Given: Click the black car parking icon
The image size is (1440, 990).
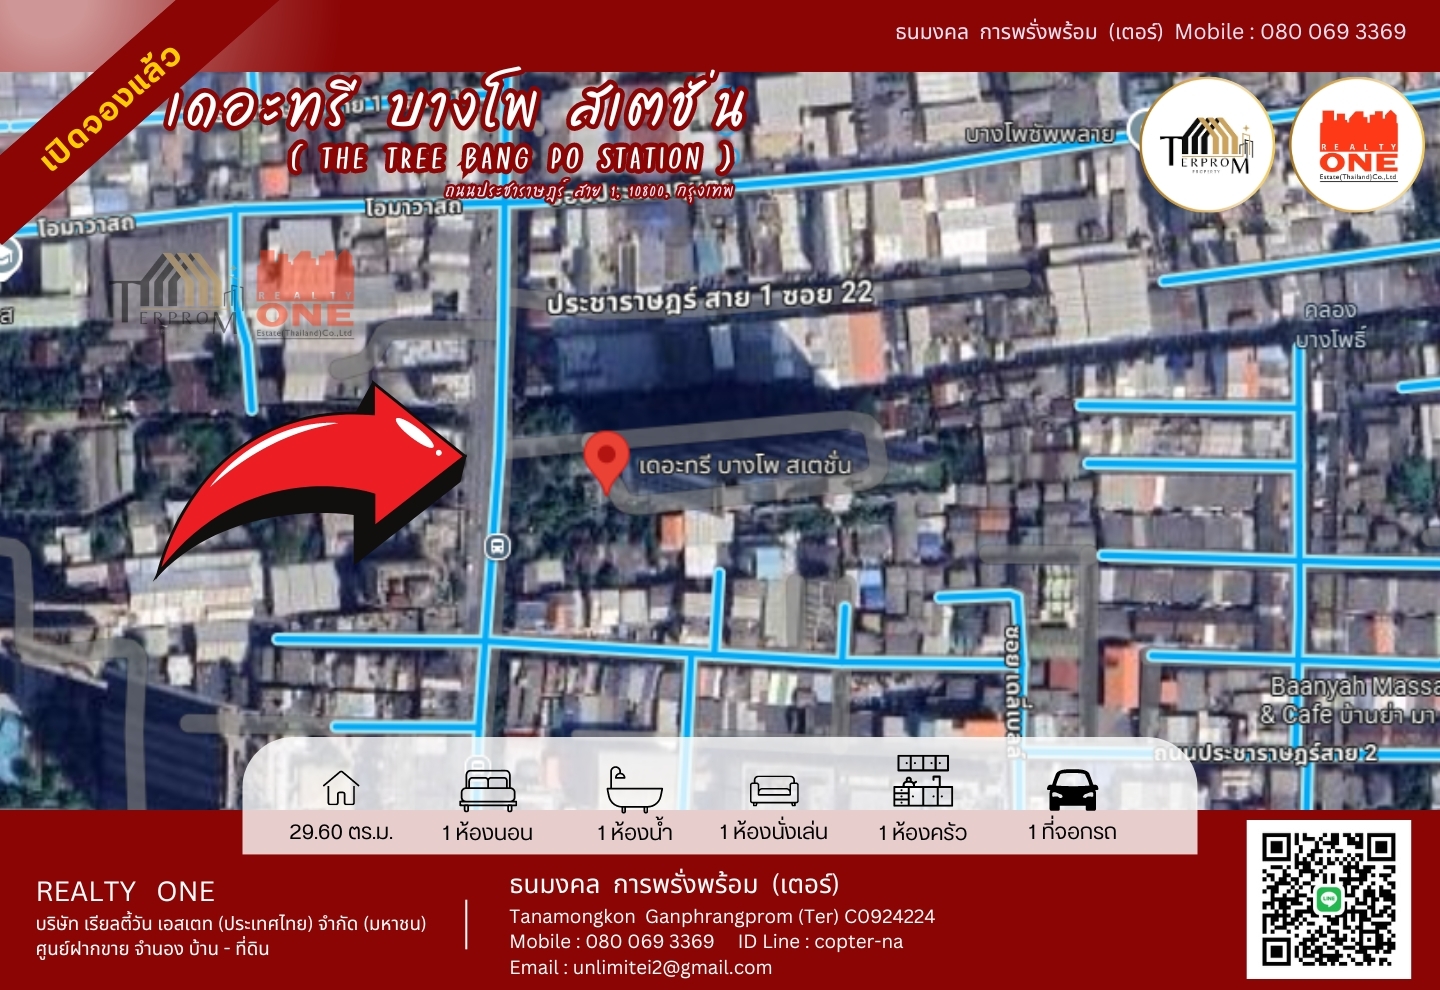Looking at the screenshot, I should pos(1072,790).
